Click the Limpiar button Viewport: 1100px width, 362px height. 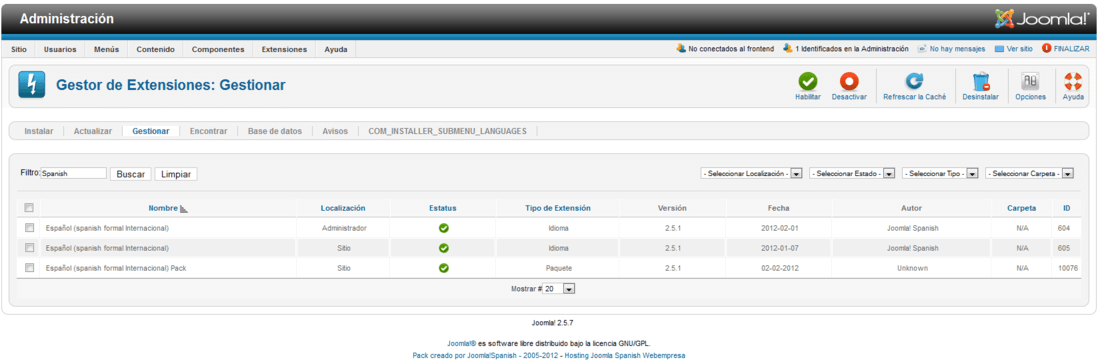tap(176, 174)
